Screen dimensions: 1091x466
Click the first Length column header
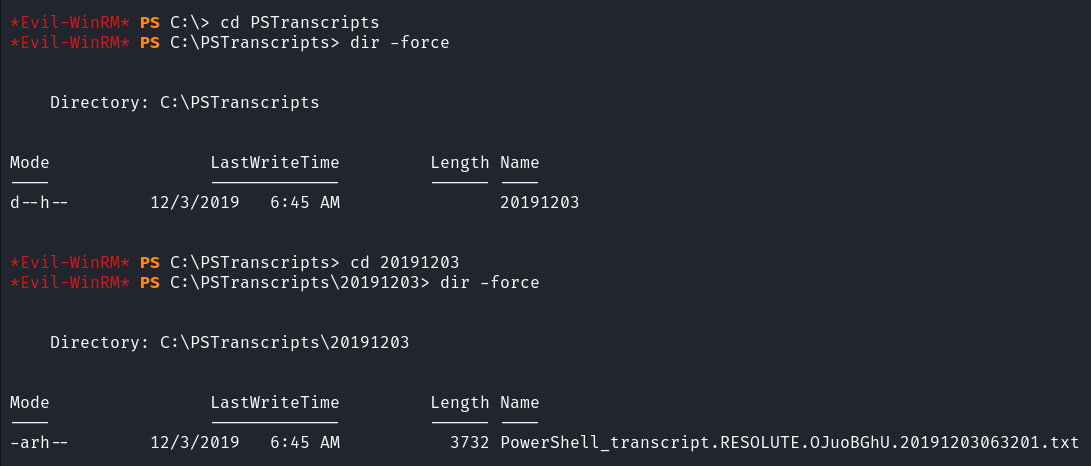460,163
